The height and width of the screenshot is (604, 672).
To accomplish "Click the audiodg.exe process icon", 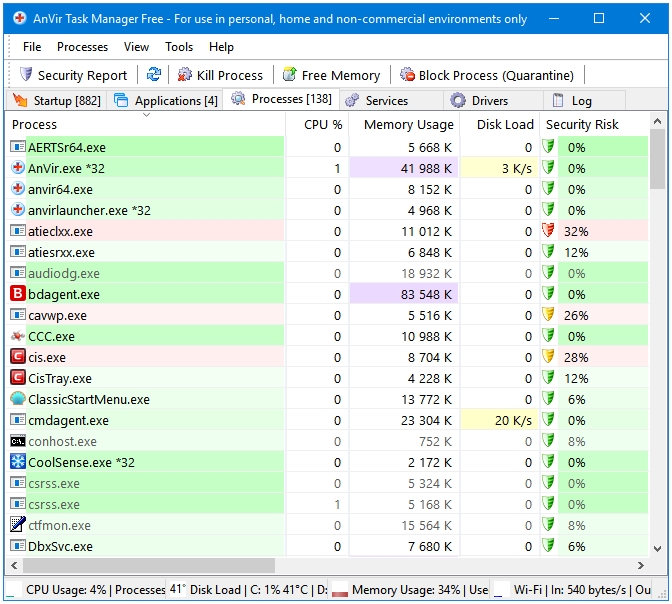I will [x=18, y=273].
